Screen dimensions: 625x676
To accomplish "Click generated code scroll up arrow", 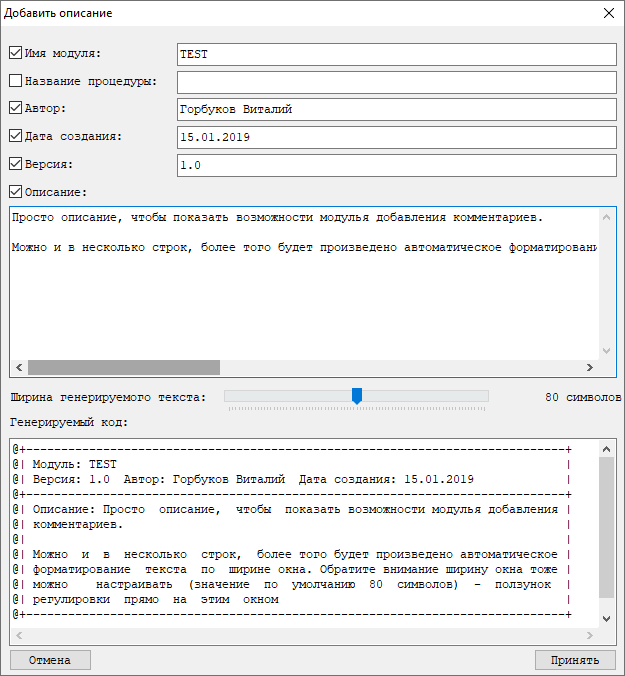I will click(x=606, y=449).
